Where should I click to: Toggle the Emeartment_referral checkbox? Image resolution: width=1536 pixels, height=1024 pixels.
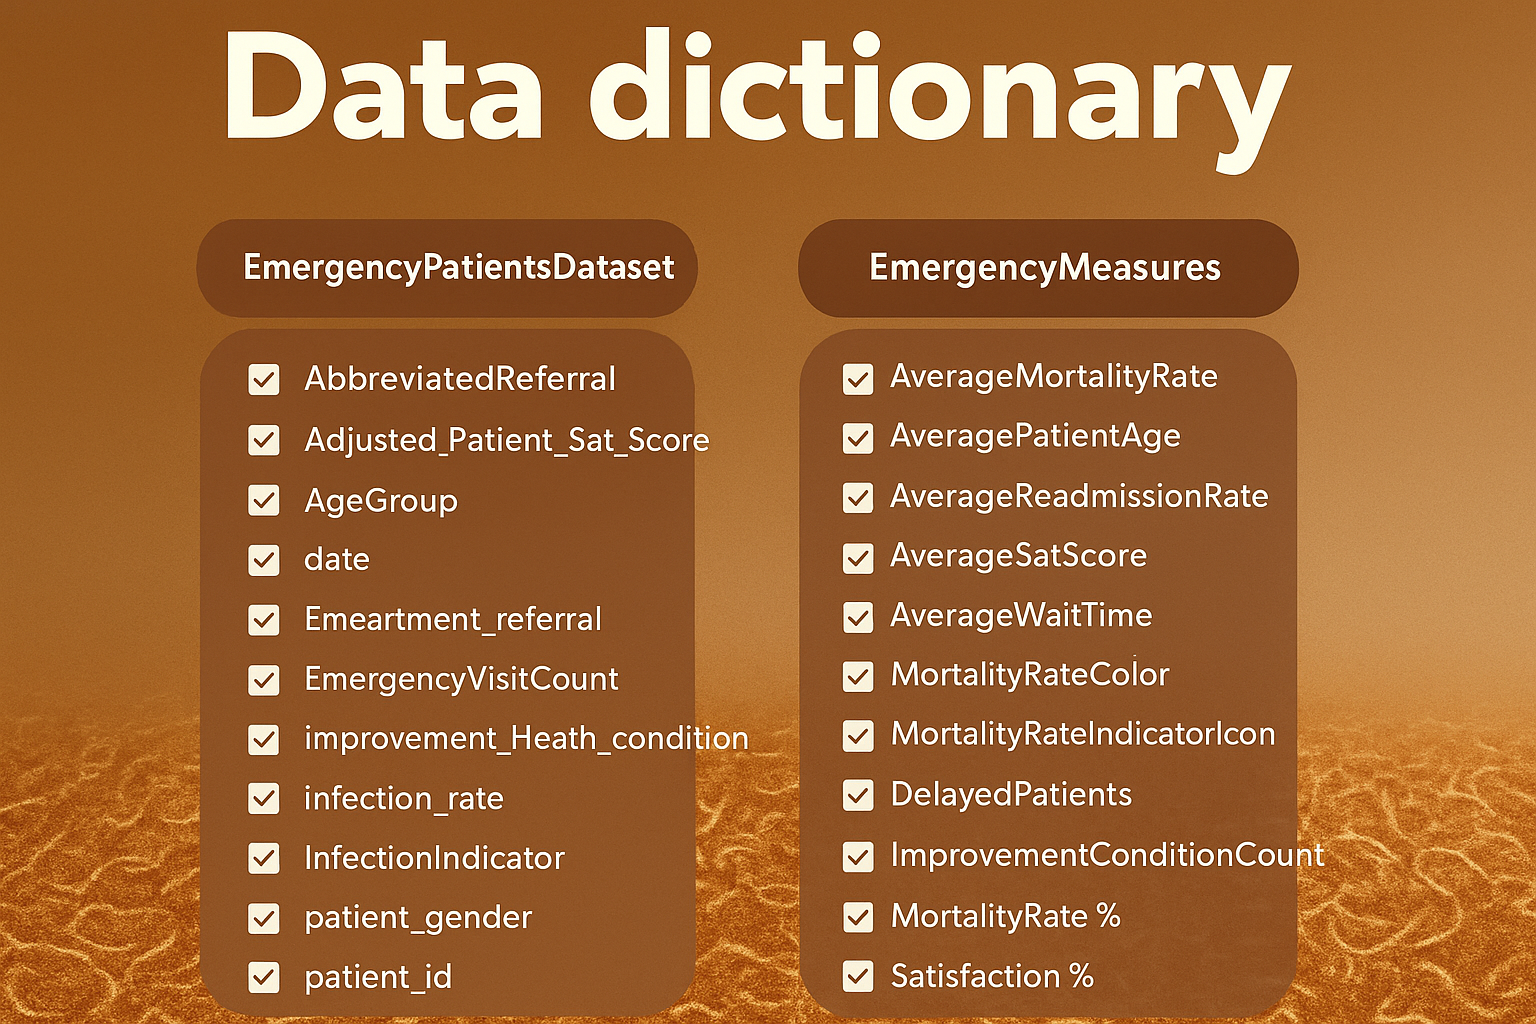[x=264, y=620]
